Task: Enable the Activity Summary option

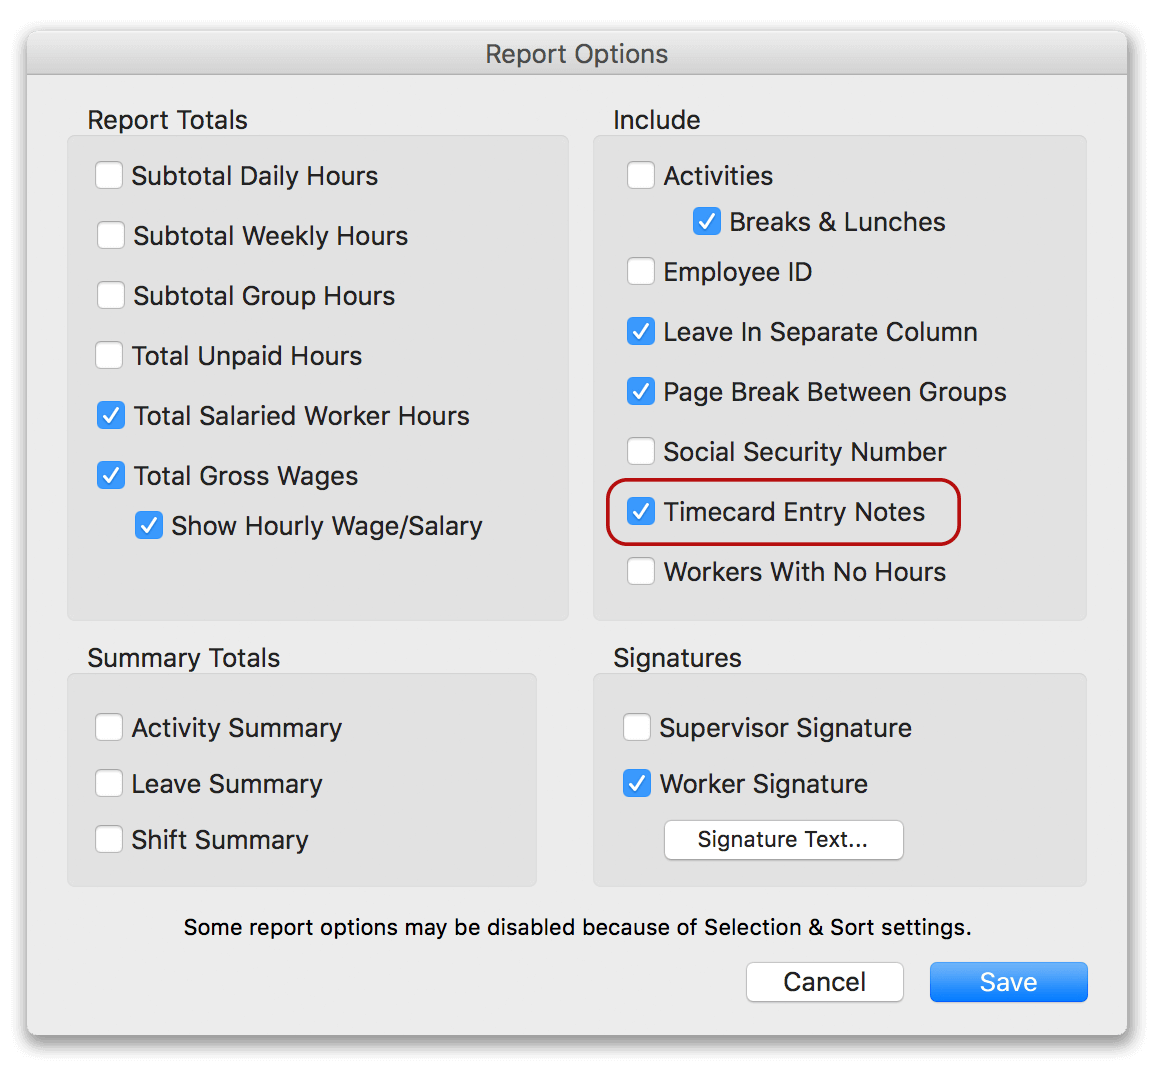Action: tap(109, 727)
